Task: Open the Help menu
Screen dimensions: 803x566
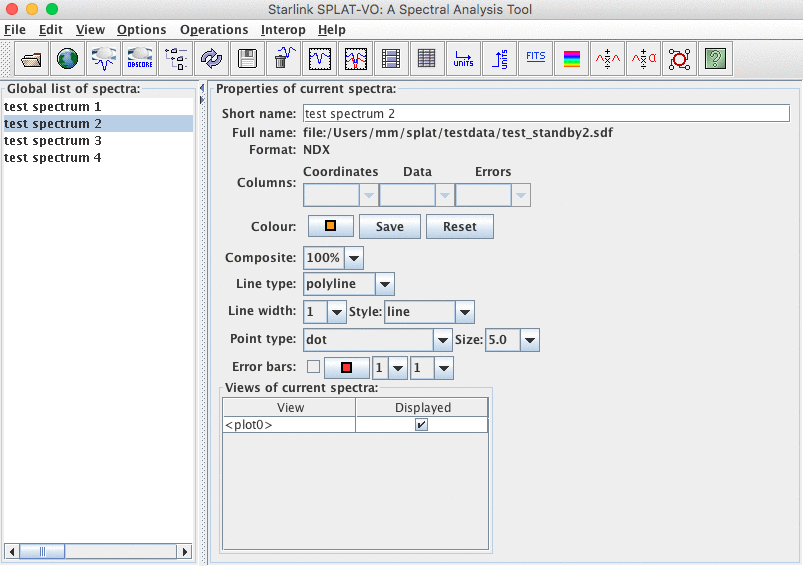Action: (x=332, y=30)
